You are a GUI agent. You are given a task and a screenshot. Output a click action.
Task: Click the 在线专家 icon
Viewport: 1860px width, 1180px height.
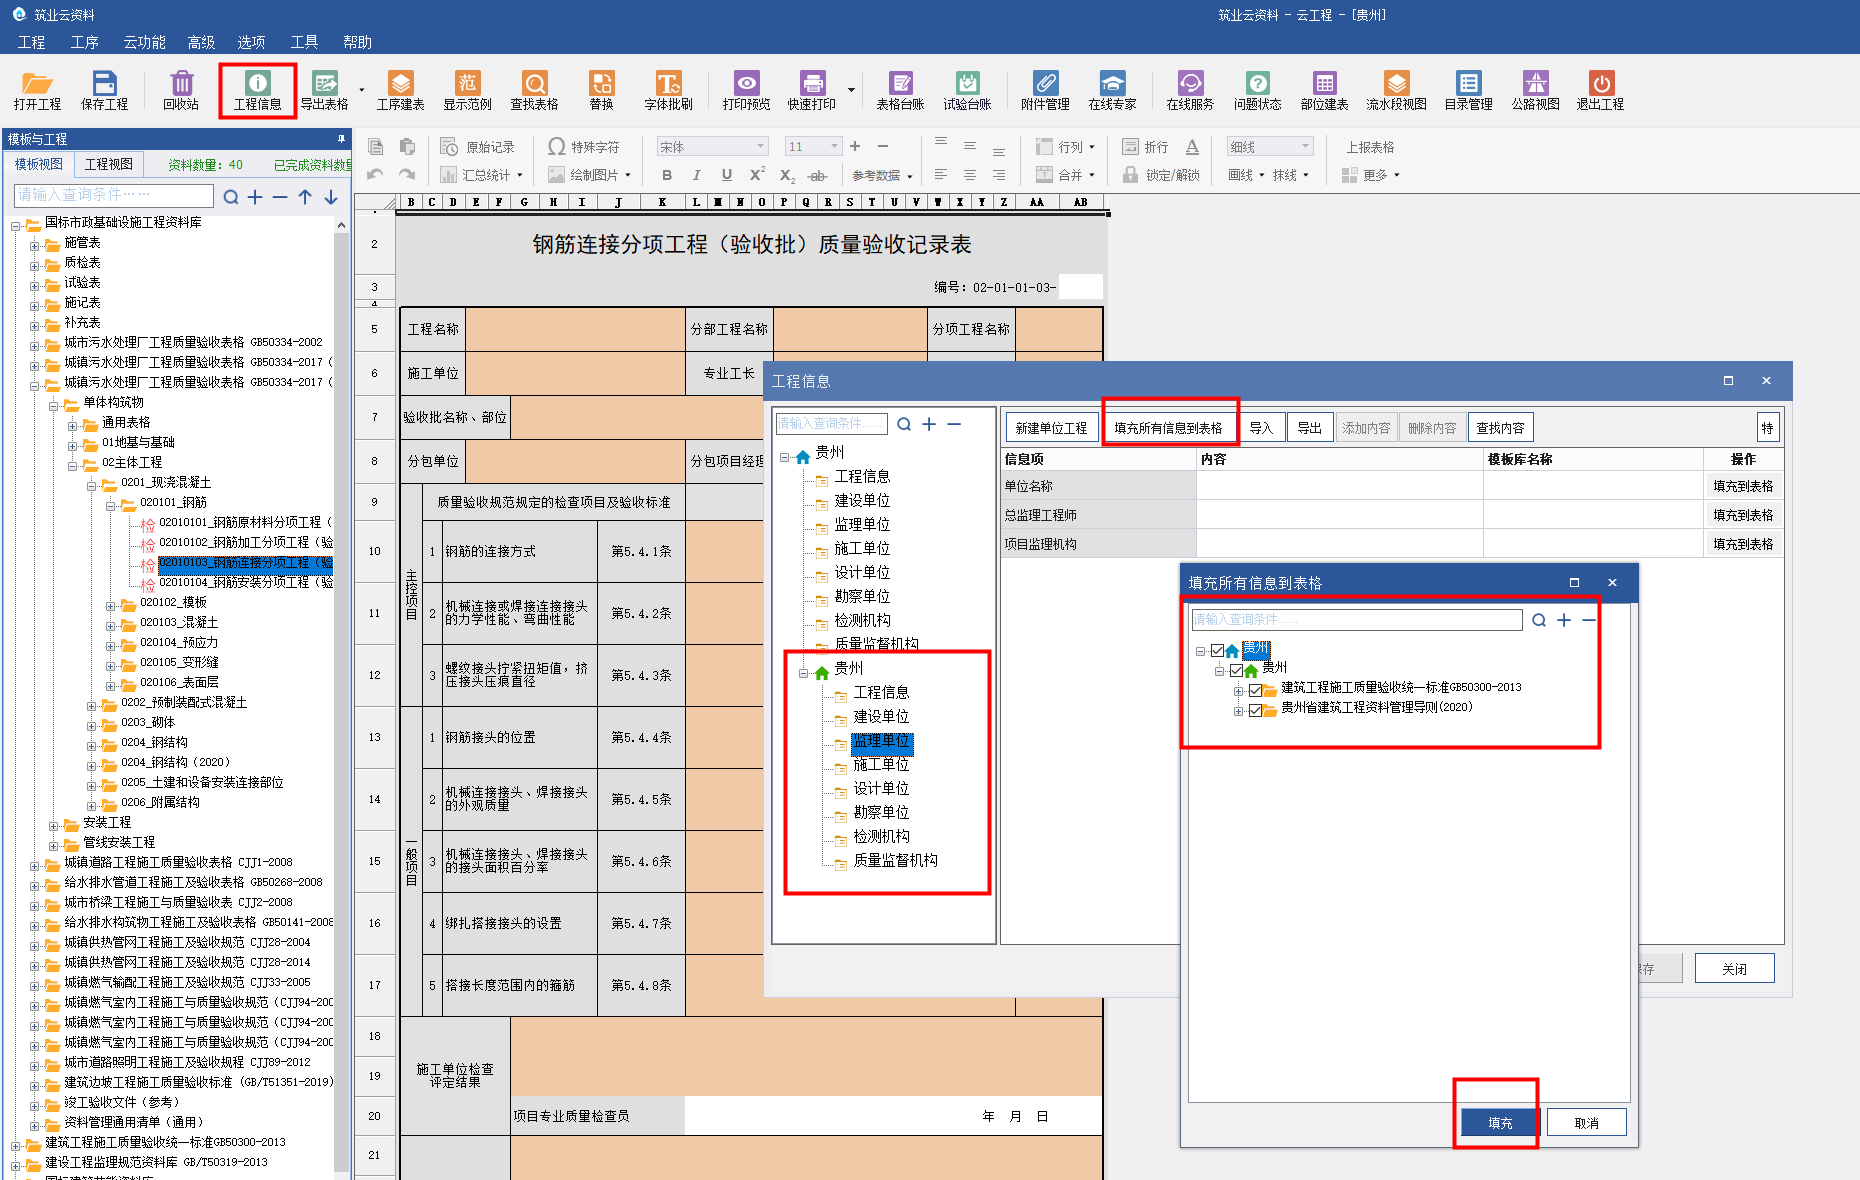(x=1112, y=90)
